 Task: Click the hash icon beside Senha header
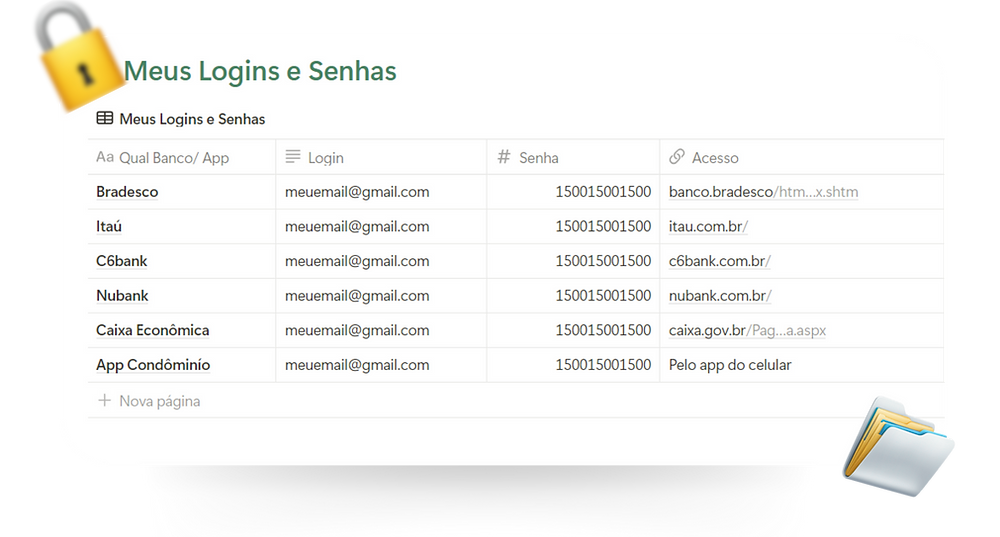coord(504,157)
